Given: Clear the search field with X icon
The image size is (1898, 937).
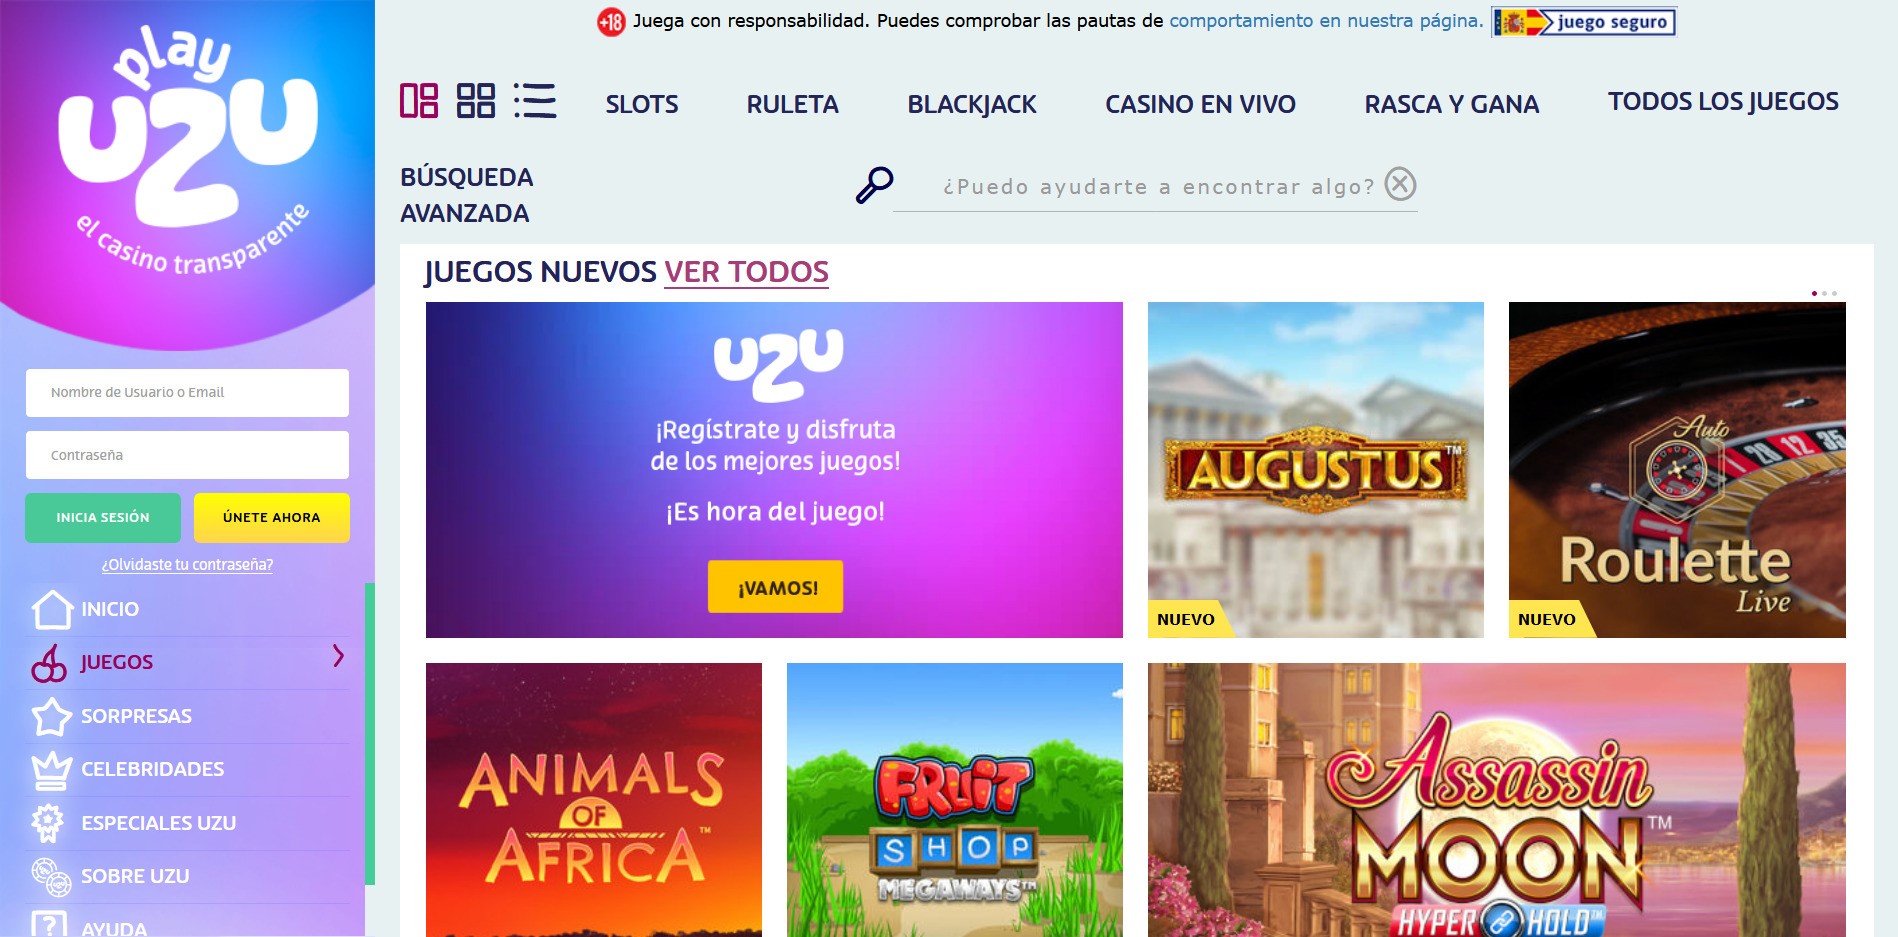Looking at the screenshot, I should pos(1400,184).
